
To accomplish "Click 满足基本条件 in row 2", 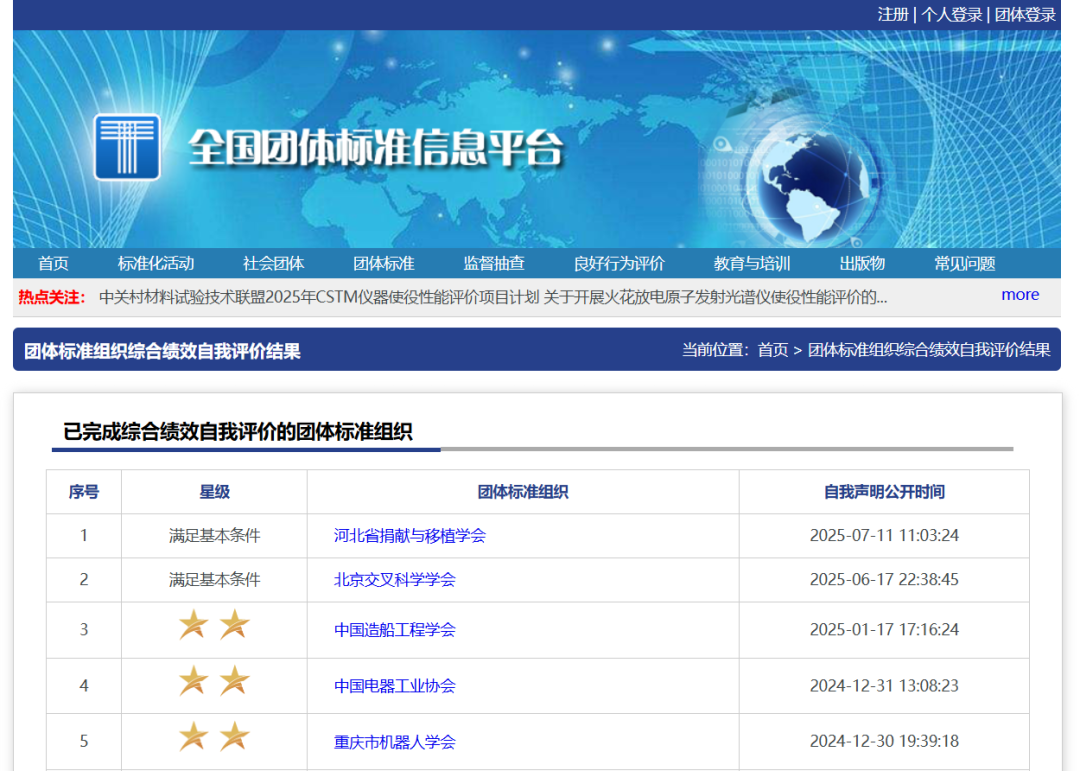I will (214, 580).
